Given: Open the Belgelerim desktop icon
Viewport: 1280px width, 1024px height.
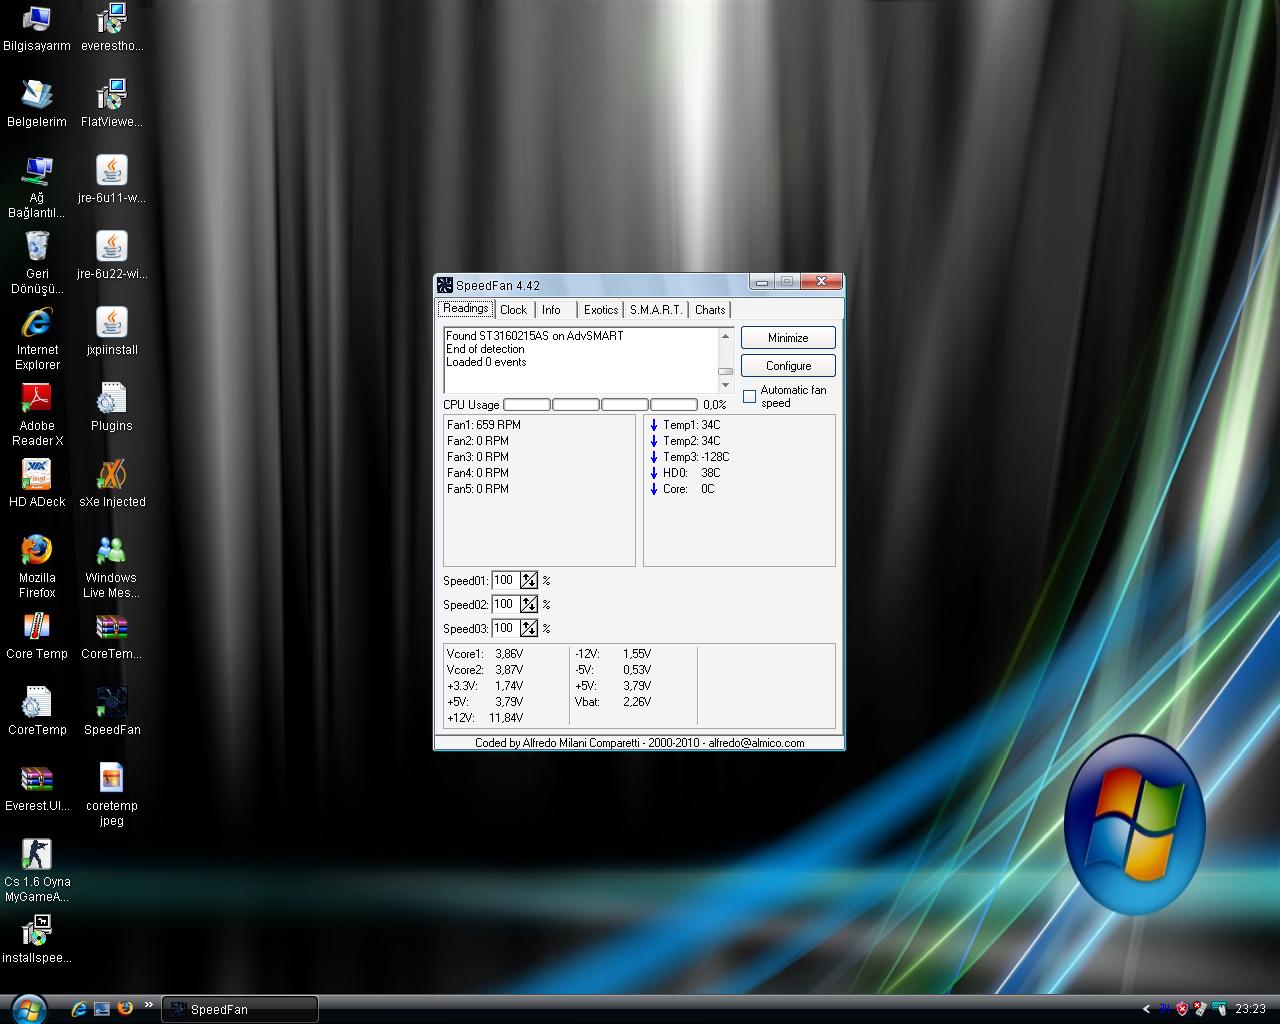Looking at the screenshot, I should tap(37, 104).
